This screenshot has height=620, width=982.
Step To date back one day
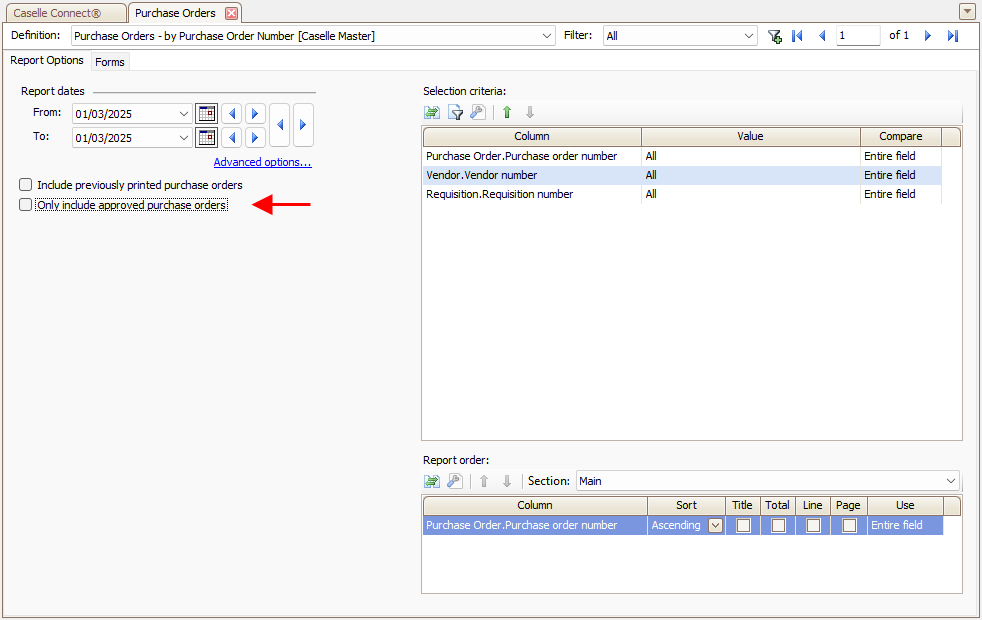pos(232,138)
